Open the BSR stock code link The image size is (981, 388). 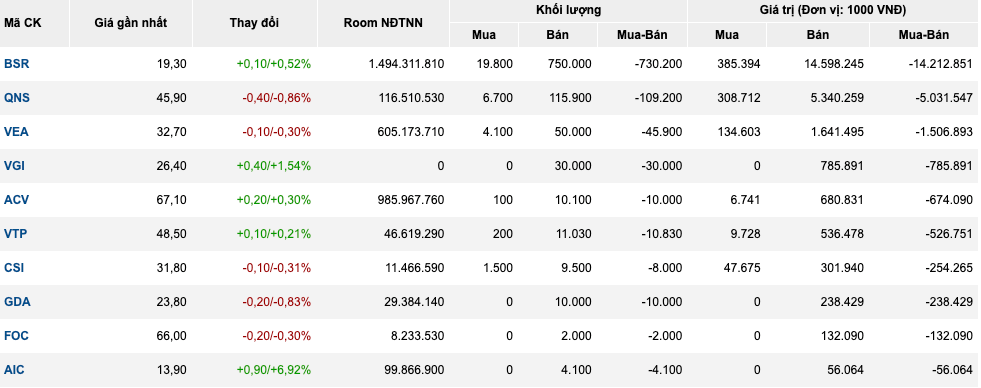[16, 64]
